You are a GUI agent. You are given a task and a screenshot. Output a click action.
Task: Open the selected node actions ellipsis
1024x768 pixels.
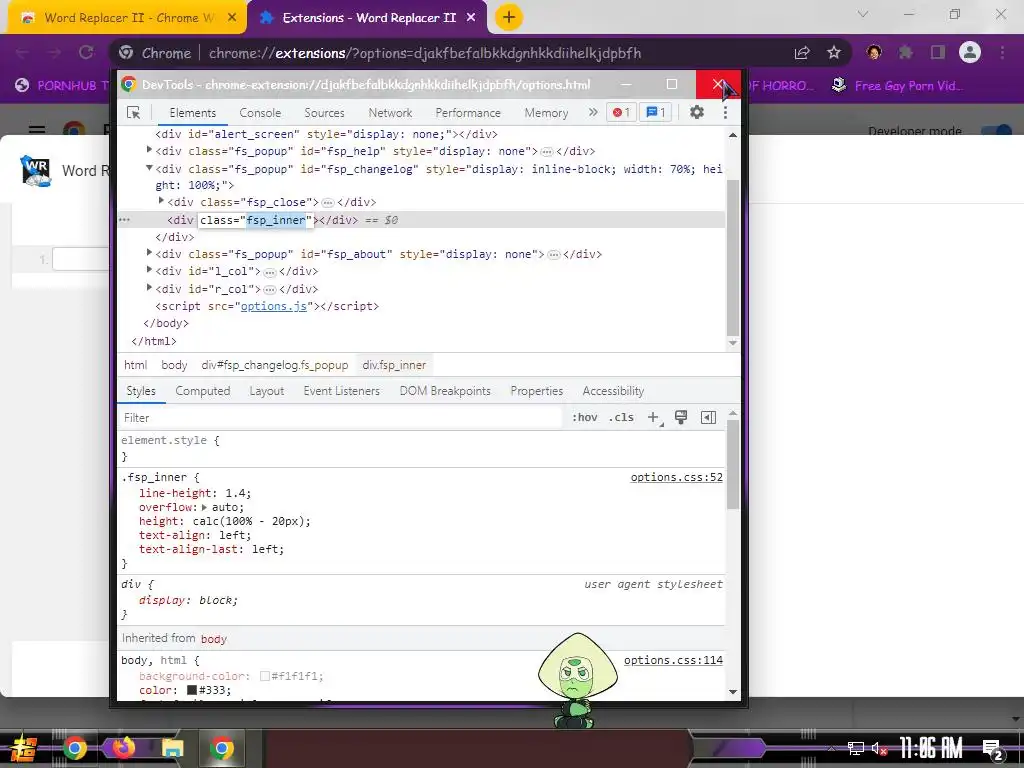point(125,220)
